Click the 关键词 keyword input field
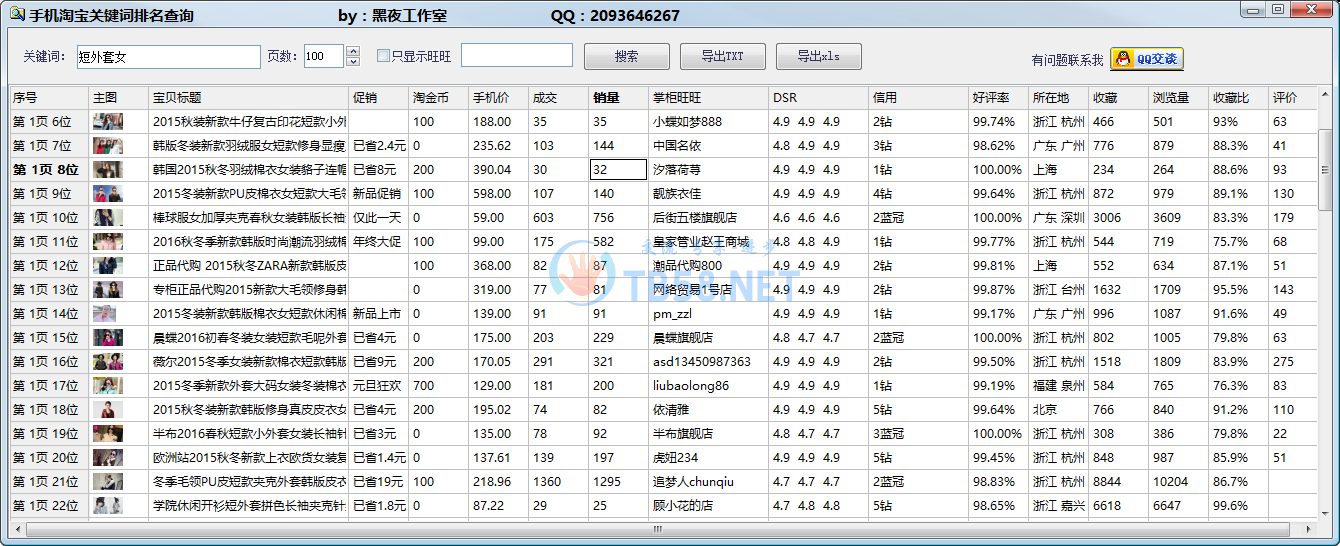Screen dimensions: 1340x546 168,56
